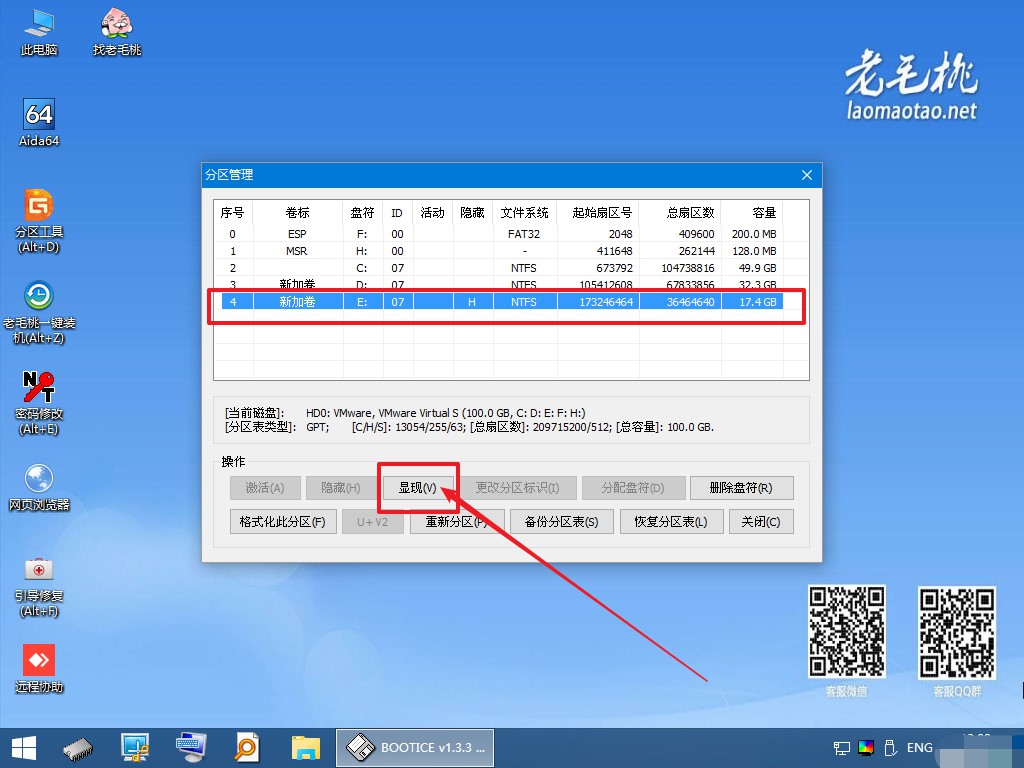Click the 重新分区(P) button
The width and height of the screenshot is (1024, 768).
(x=457, y=522)
